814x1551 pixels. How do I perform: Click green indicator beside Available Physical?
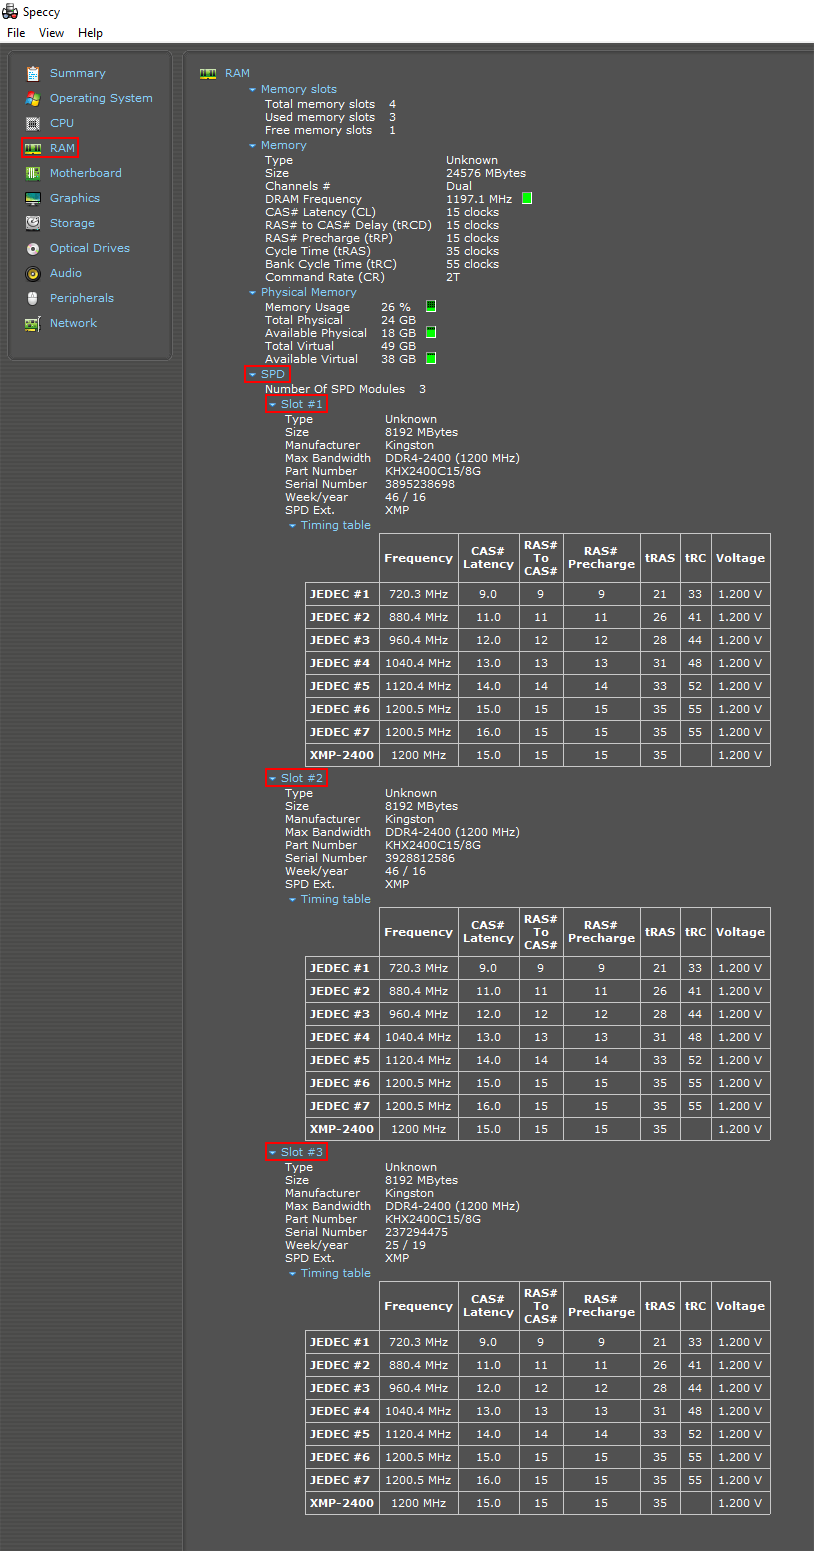coord(431,332)
